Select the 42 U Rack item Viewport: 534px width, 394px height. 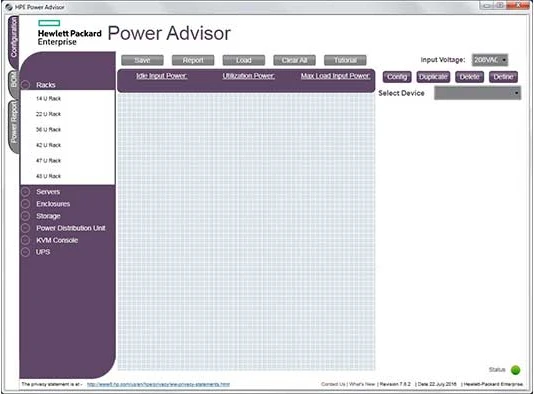coord(48,145)
